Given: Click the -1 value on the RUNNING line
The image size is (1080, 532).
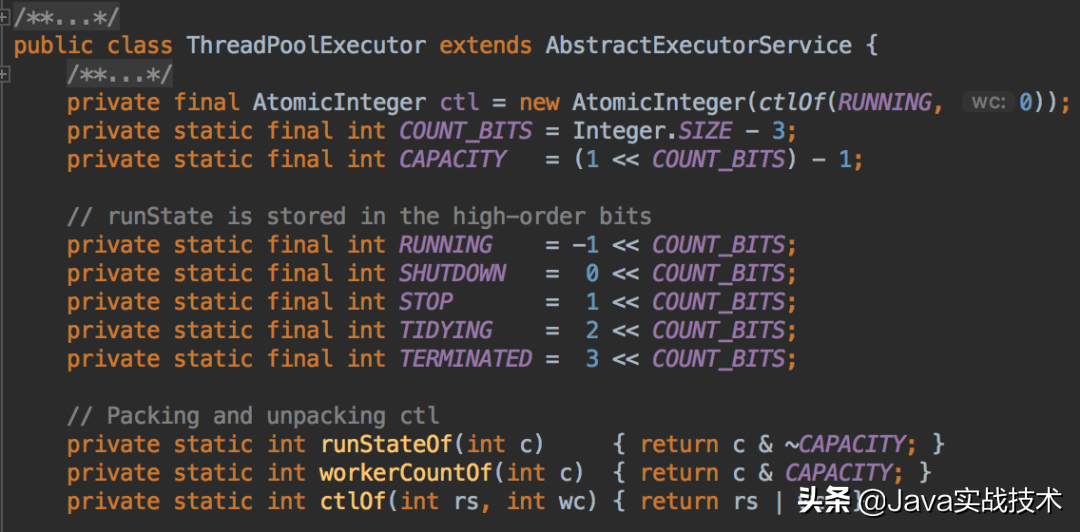Looking at the screenshot, I should [x=585, y=245].
